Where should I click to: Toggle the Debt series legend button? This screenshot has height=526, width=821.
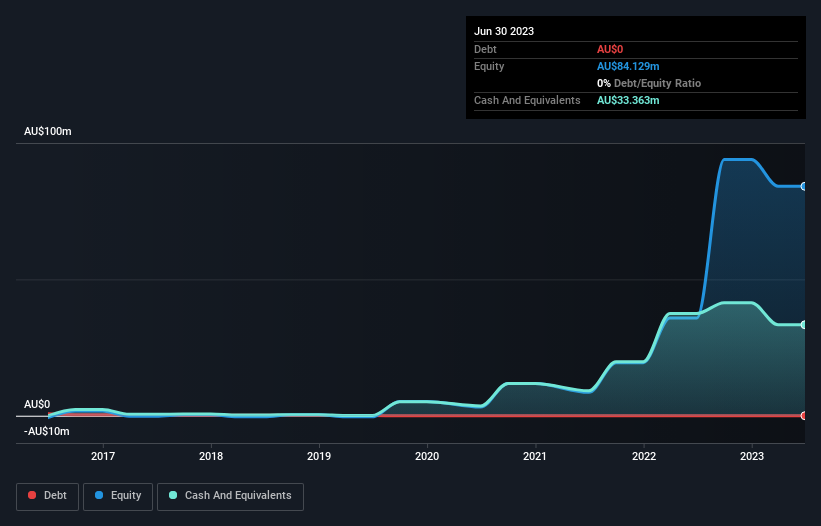click(x=47, y=496)
